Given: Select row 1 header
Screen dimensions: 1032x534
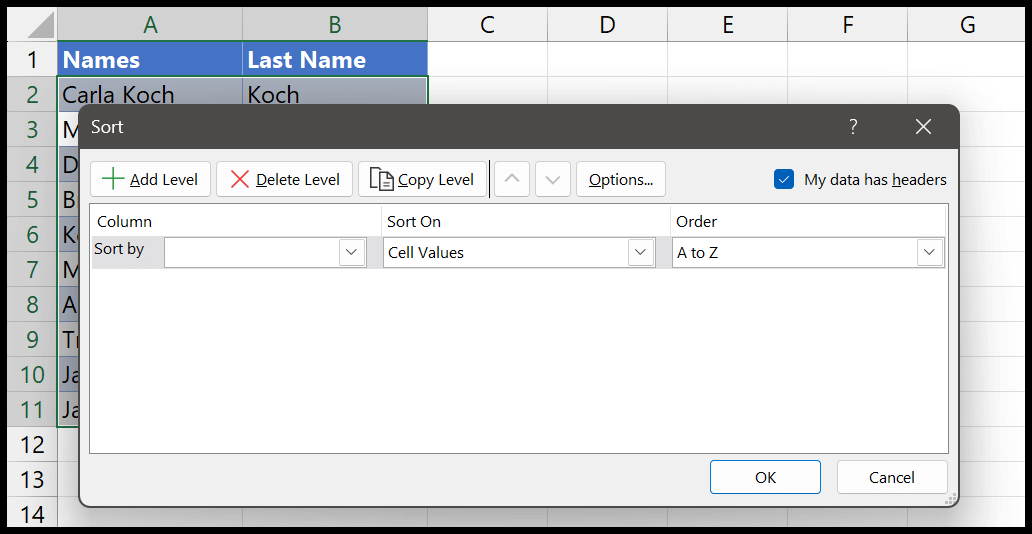Looking at the screenshot, I should click(32, 59).
